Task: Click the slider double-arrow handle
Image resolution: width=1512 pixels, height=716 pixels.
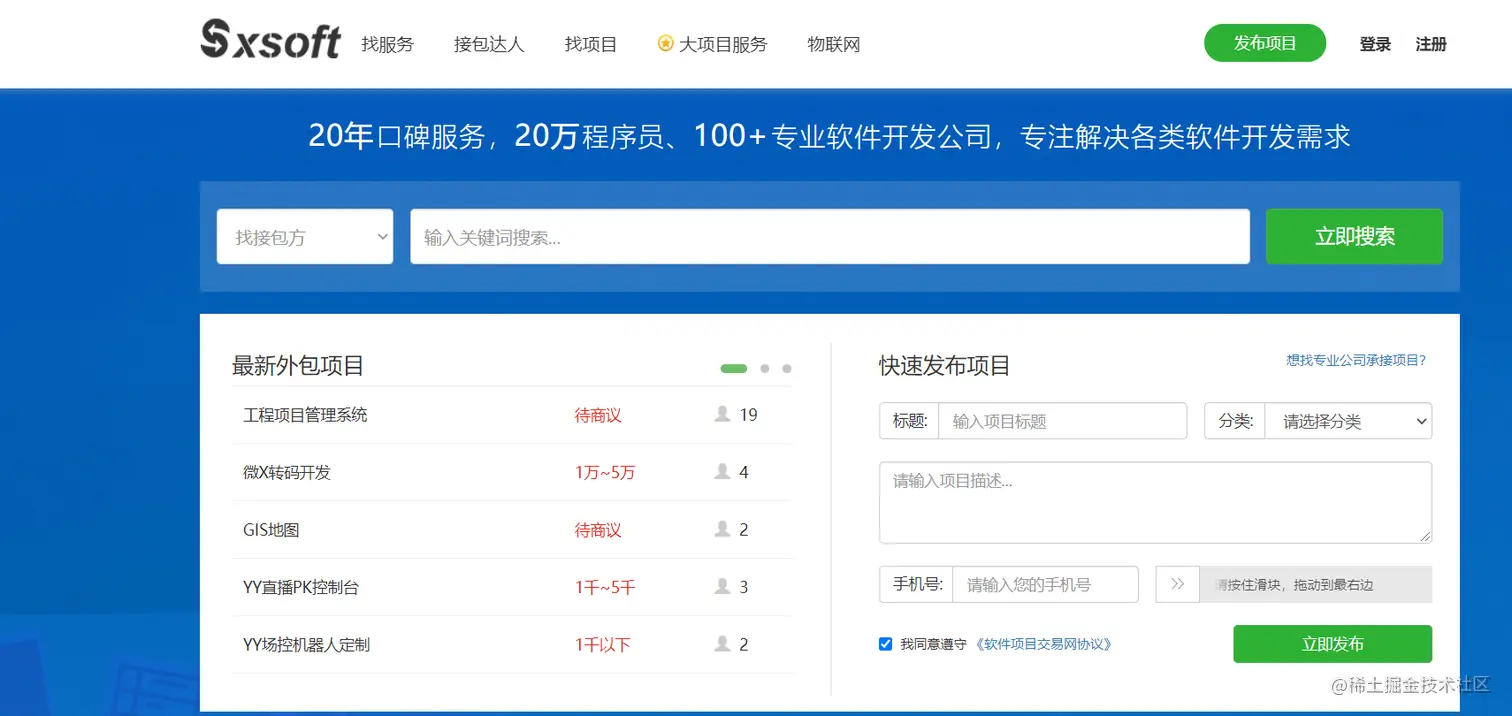Action: point(1178,584)
